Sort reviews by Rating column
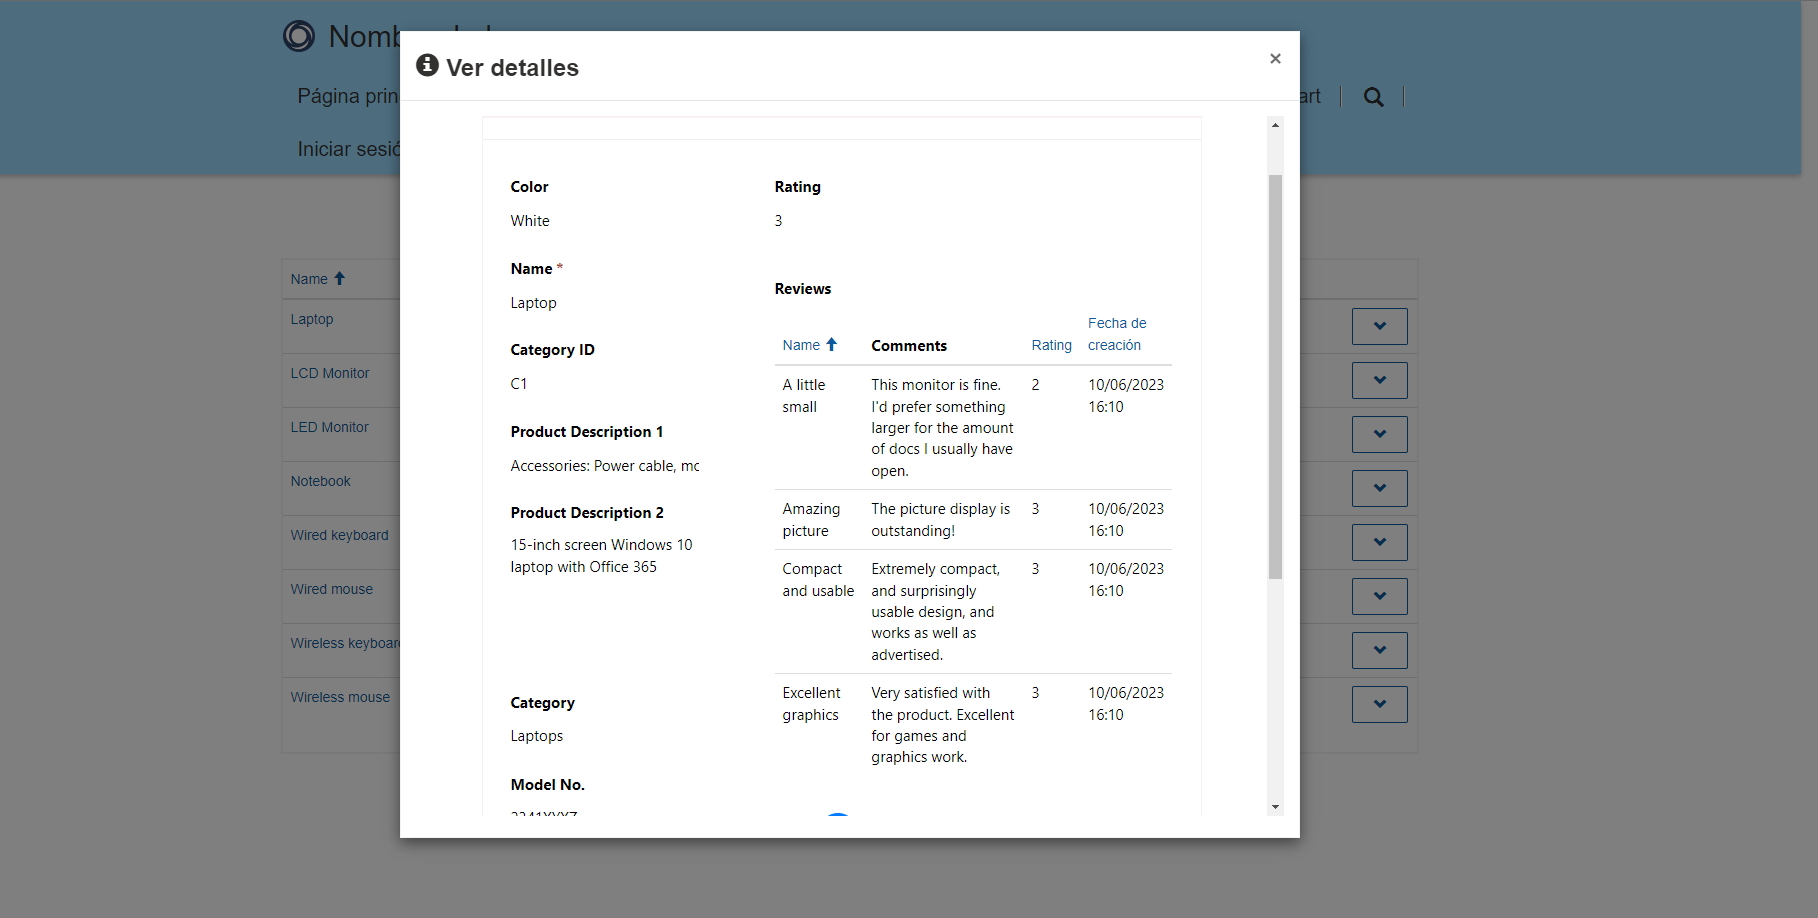 (1051, 345)
